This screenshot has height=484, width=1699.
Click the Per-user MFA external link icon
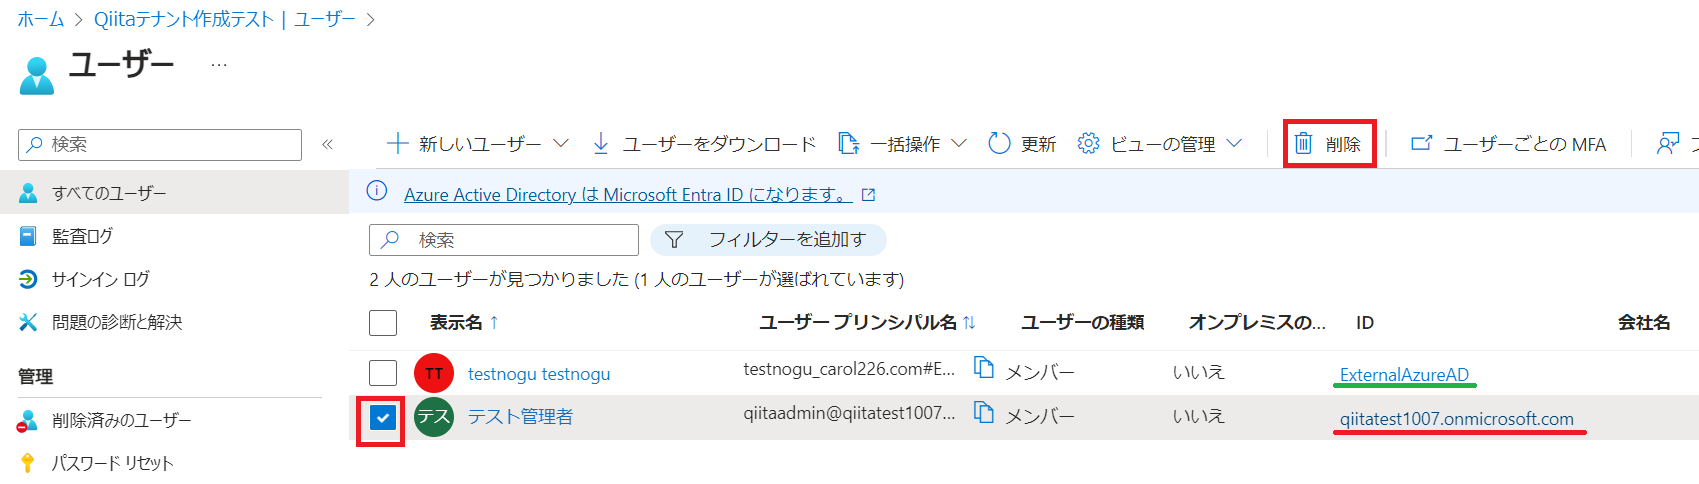point(1421,143)
